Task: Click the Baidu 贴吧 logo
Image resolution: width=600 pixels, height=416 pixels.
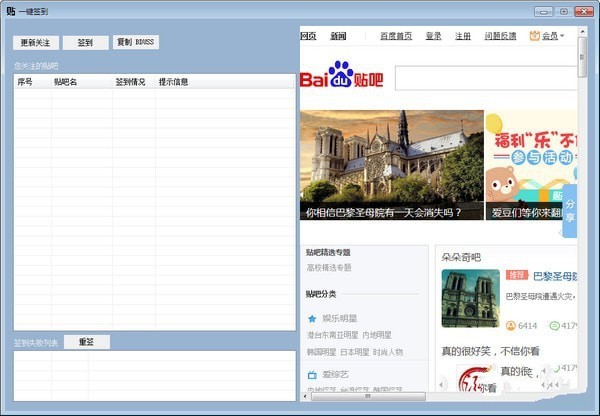Action: [x=341, y=75]
